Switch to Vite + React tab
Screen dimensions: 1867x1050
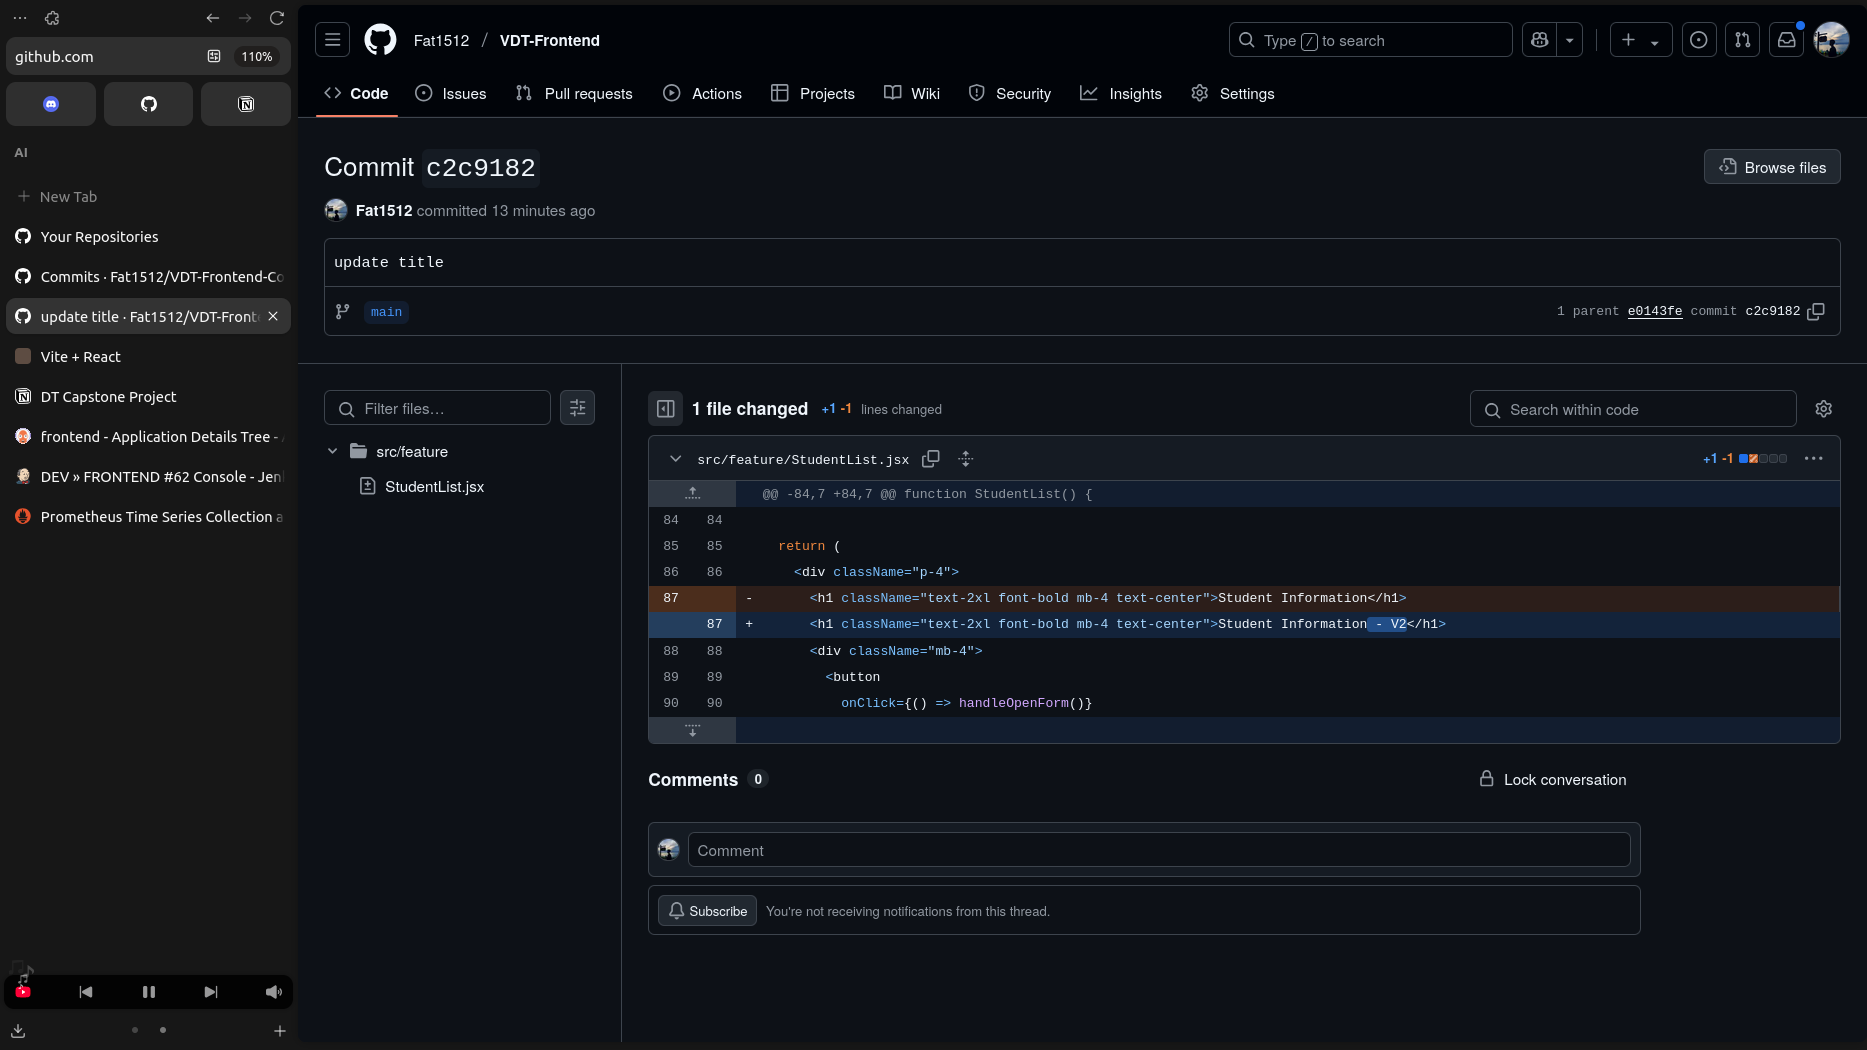coord(148,356)
